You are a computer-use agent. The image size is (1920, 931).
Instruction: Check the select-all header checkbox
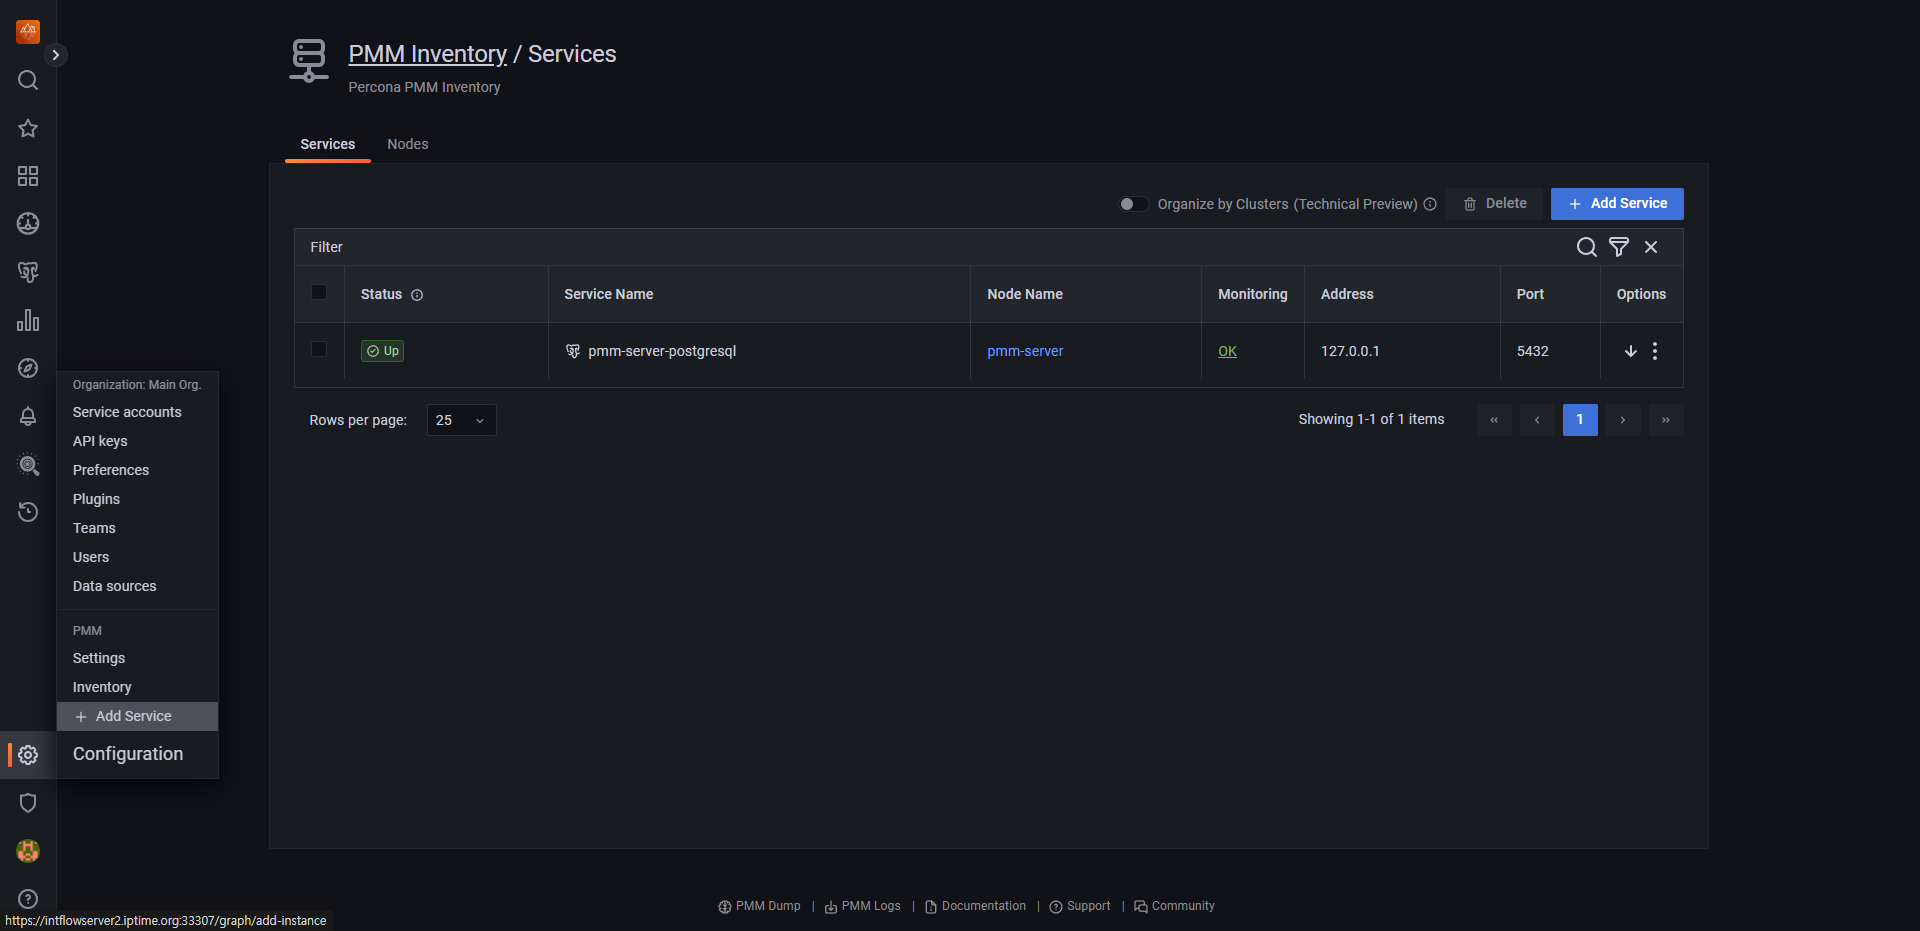tap(319, 292)
